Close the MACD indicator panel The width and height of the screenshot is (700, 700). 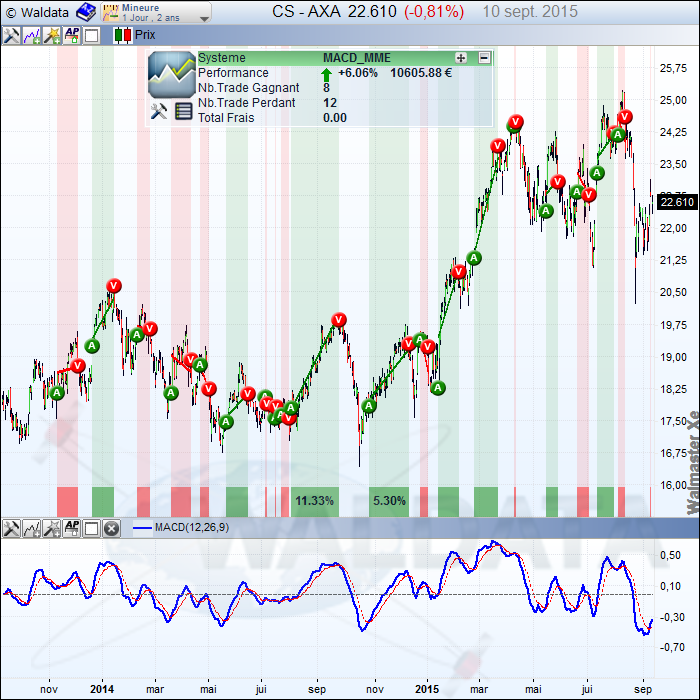point(112,529)
